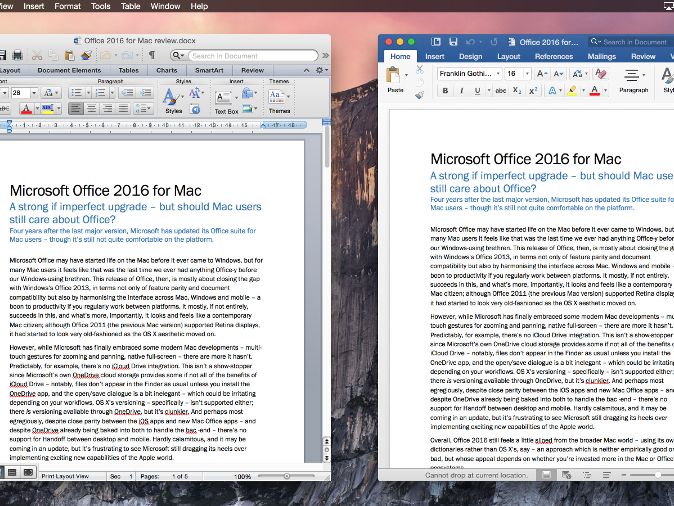The image size is (674, 506).
Task: Click the Clear Formatting eraser icon in Word 2016
Action: click(x=600, y=74)
